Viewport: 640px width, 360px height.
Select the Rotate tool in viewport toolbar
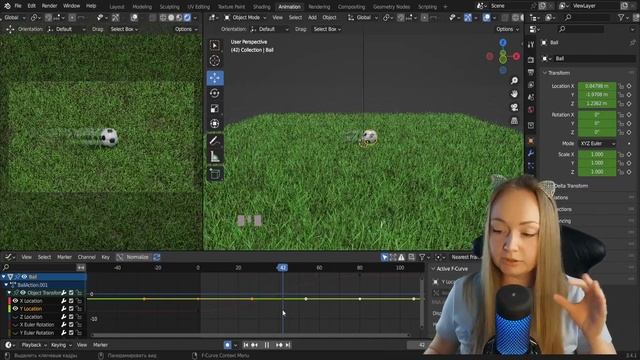(x=215, y=93)
